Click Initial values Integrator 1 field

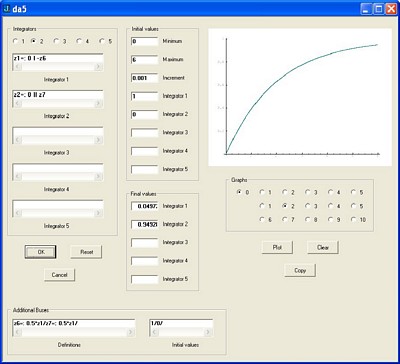[144, 96]
